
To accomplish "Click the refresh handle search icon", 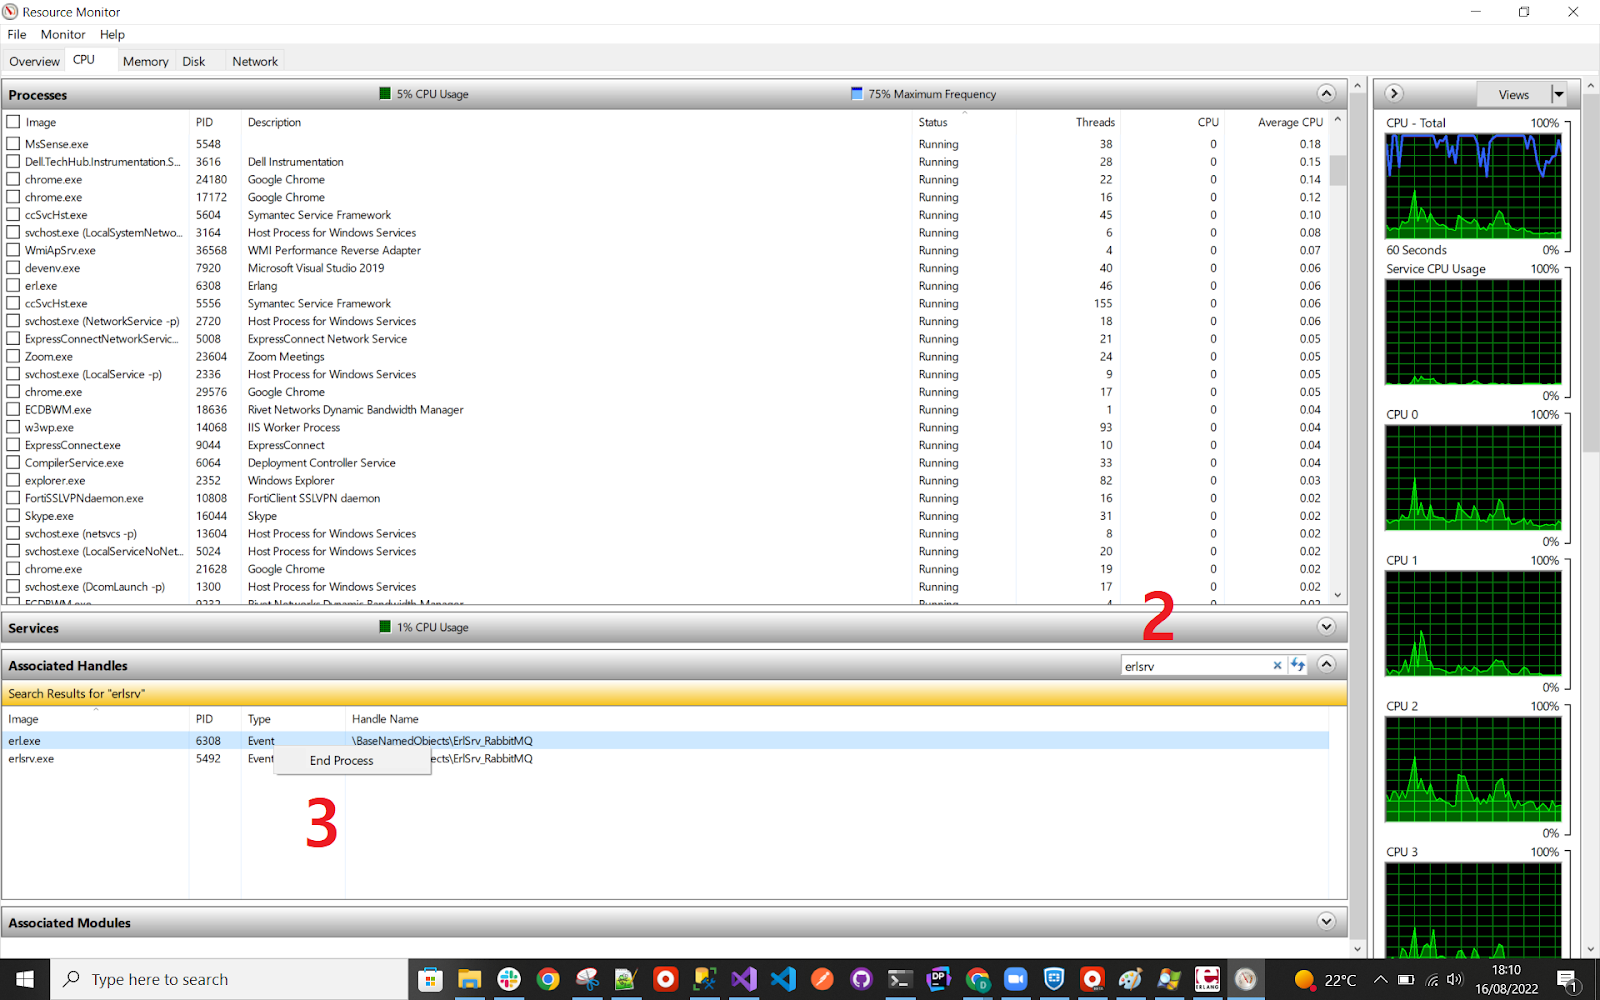I will (1297, 665).
